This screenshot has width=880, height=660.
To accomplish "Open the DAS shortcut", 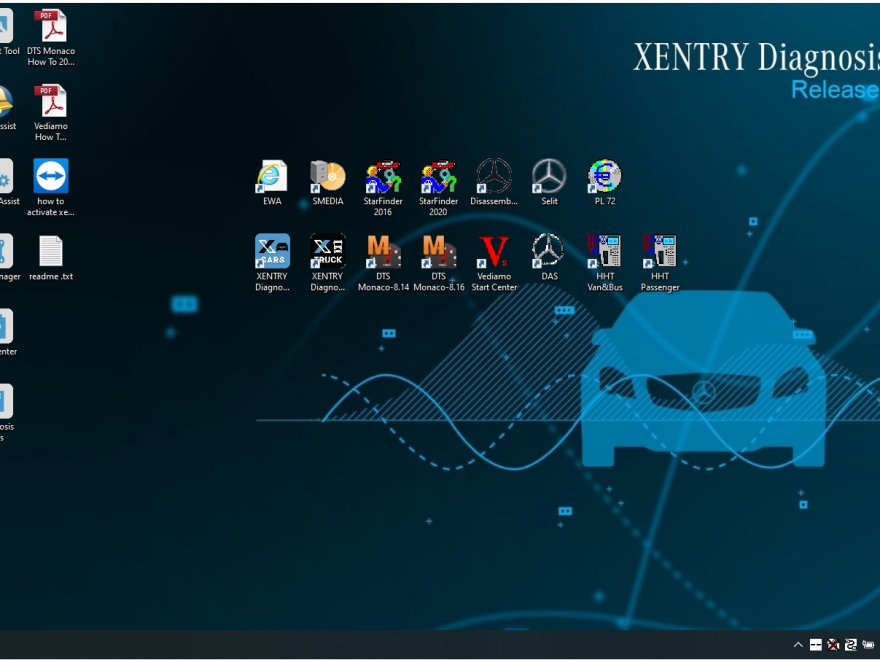I will pyautogui.click(x=549, y=258).
